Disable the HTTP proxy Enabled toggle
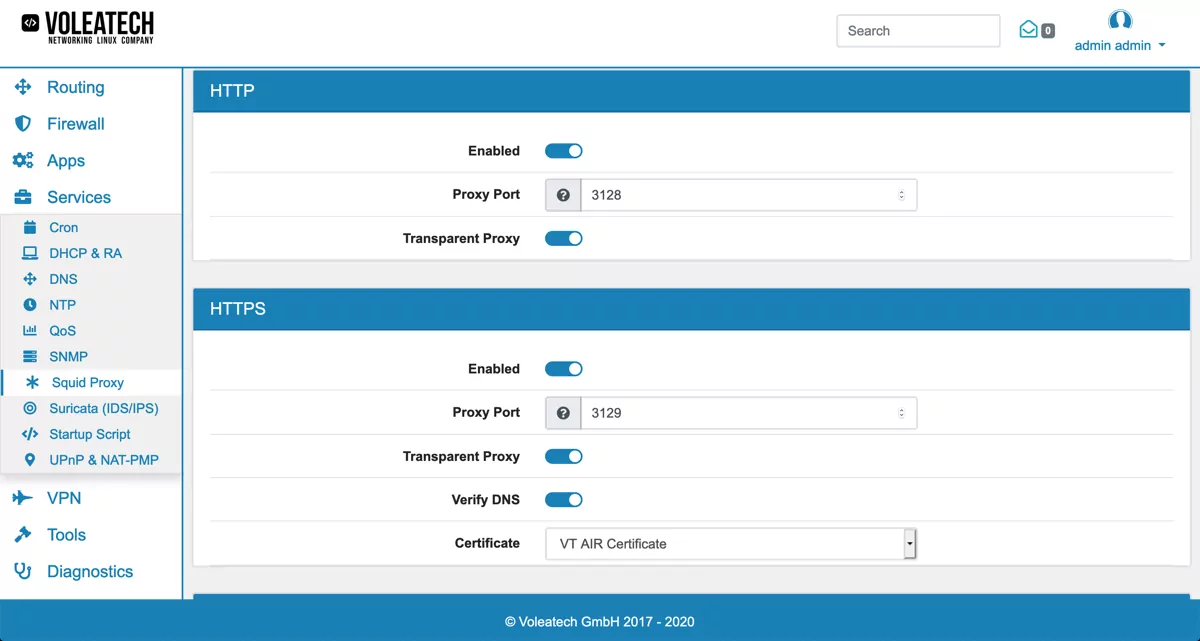 (x=563, y=150)
